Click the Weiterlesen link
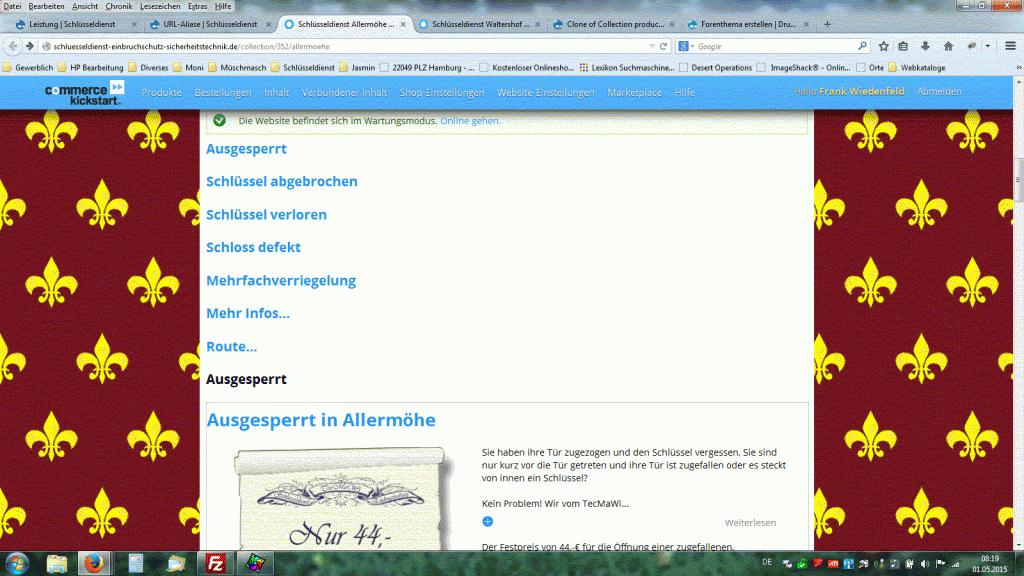 pyautogui.click(x=750, y=523)
